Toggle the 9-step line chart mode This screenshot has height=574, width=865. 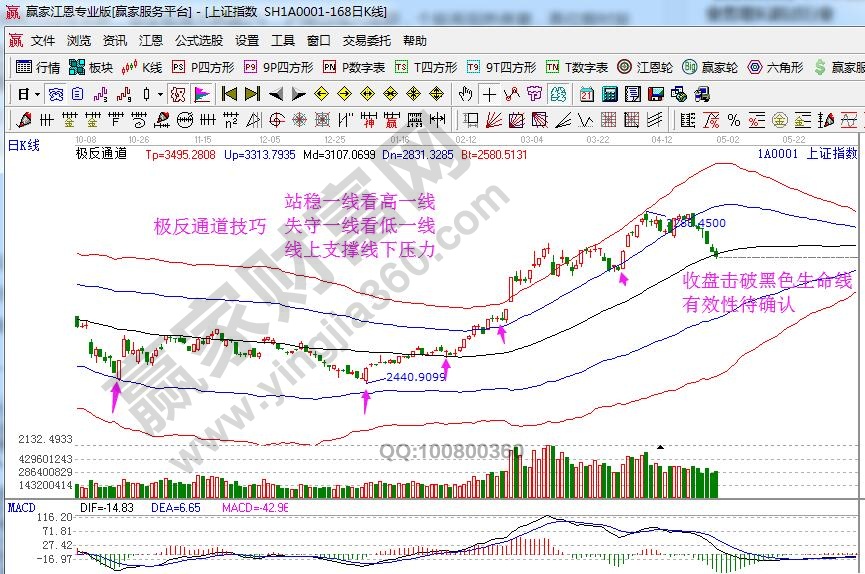[125, 94]
